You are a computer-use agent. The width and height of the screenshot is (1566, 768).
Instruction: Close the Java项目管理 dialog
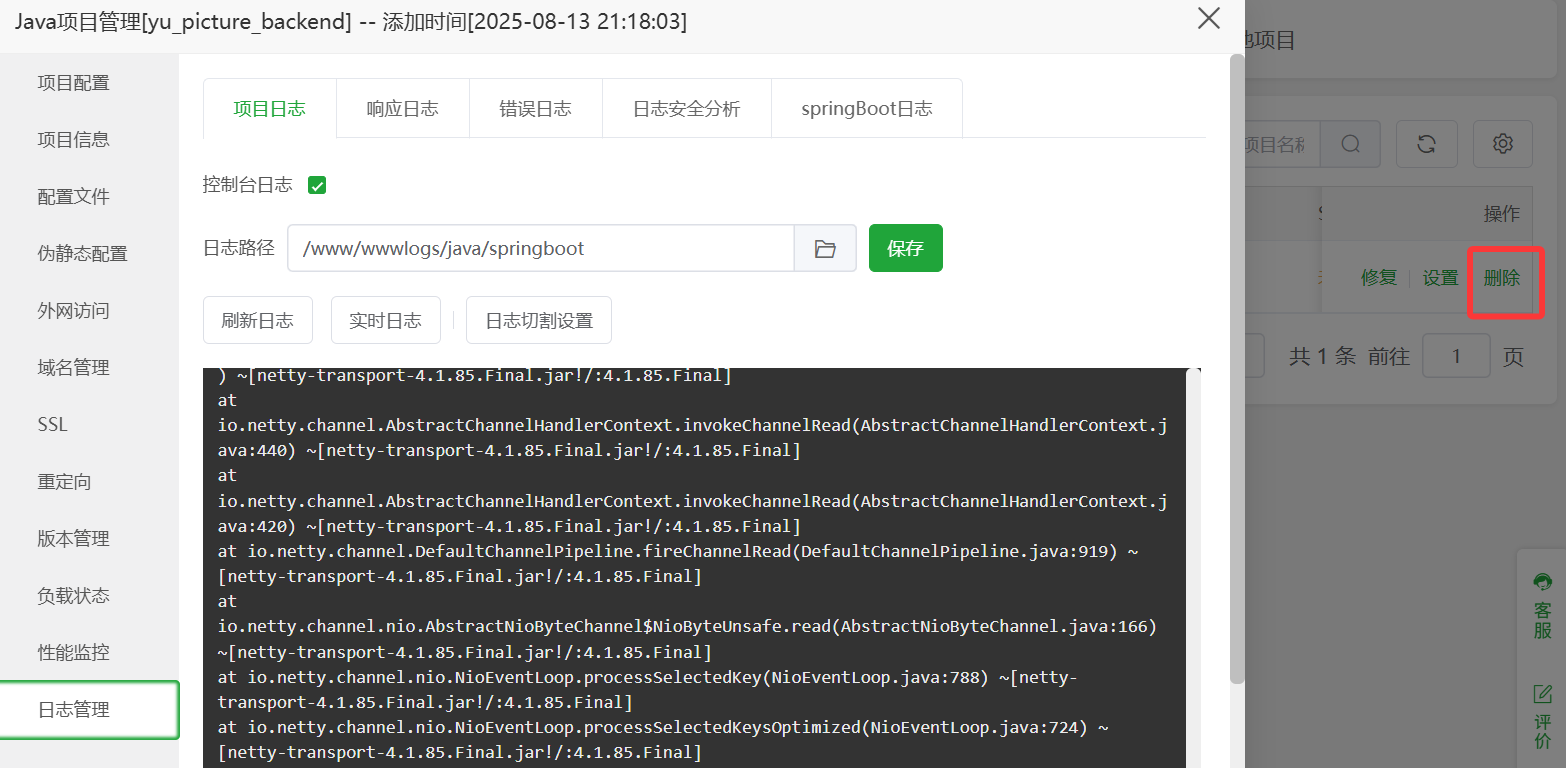pyautogui.click(x=1209, y=18)
